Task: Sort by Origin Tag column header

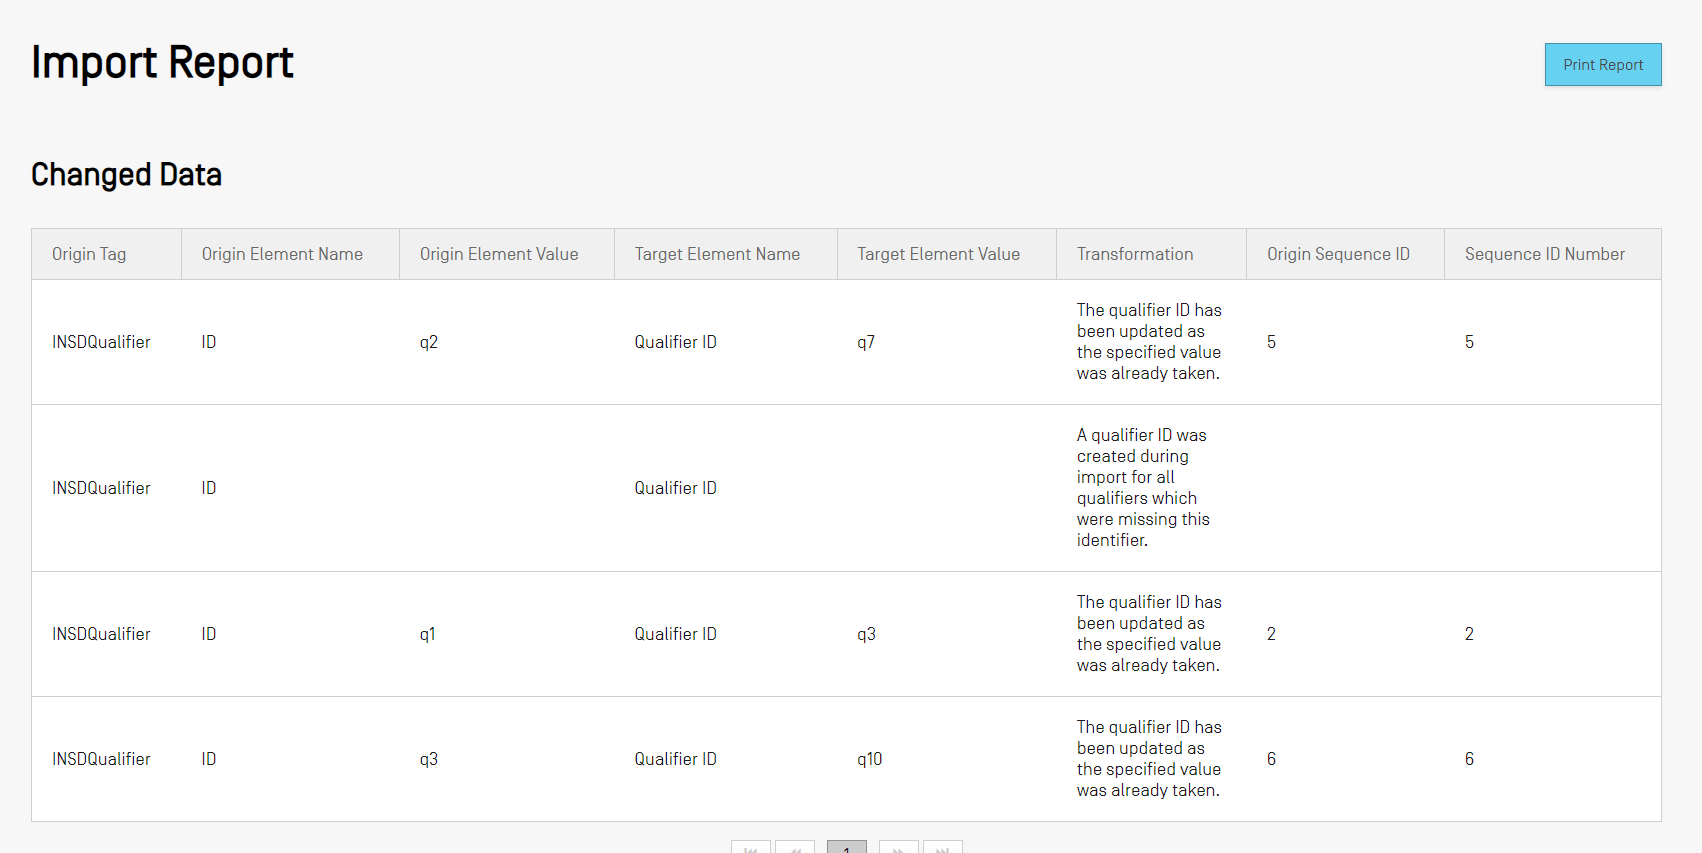Action: coord(89,254)
